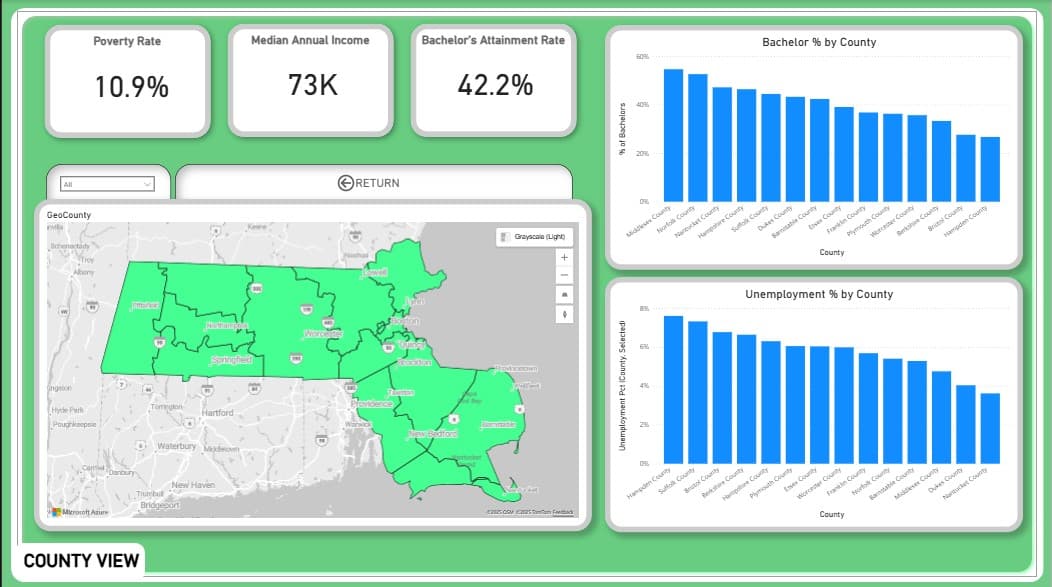Open the TomTom Feedback link
1052x587 pixels.
pyautogui.click(x=560, y=511)
